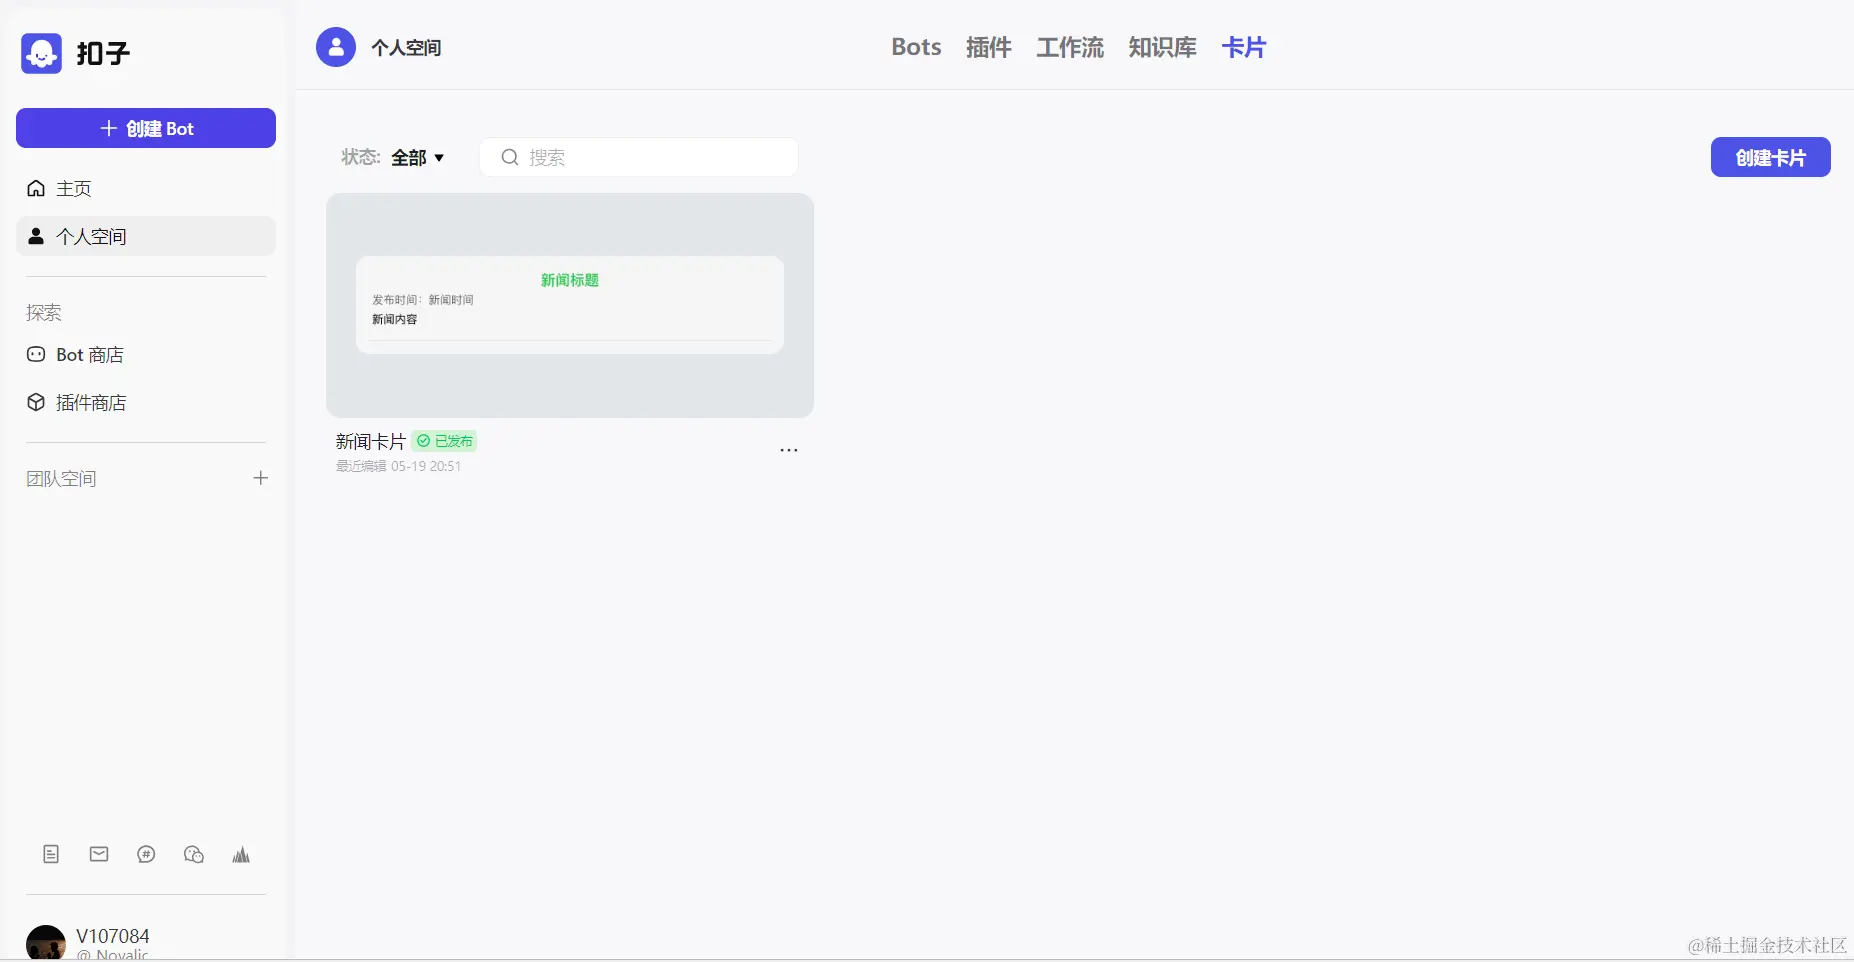Add a team space with the plus icon
The image size is (1854, 962).
click(x=261, y=478)
